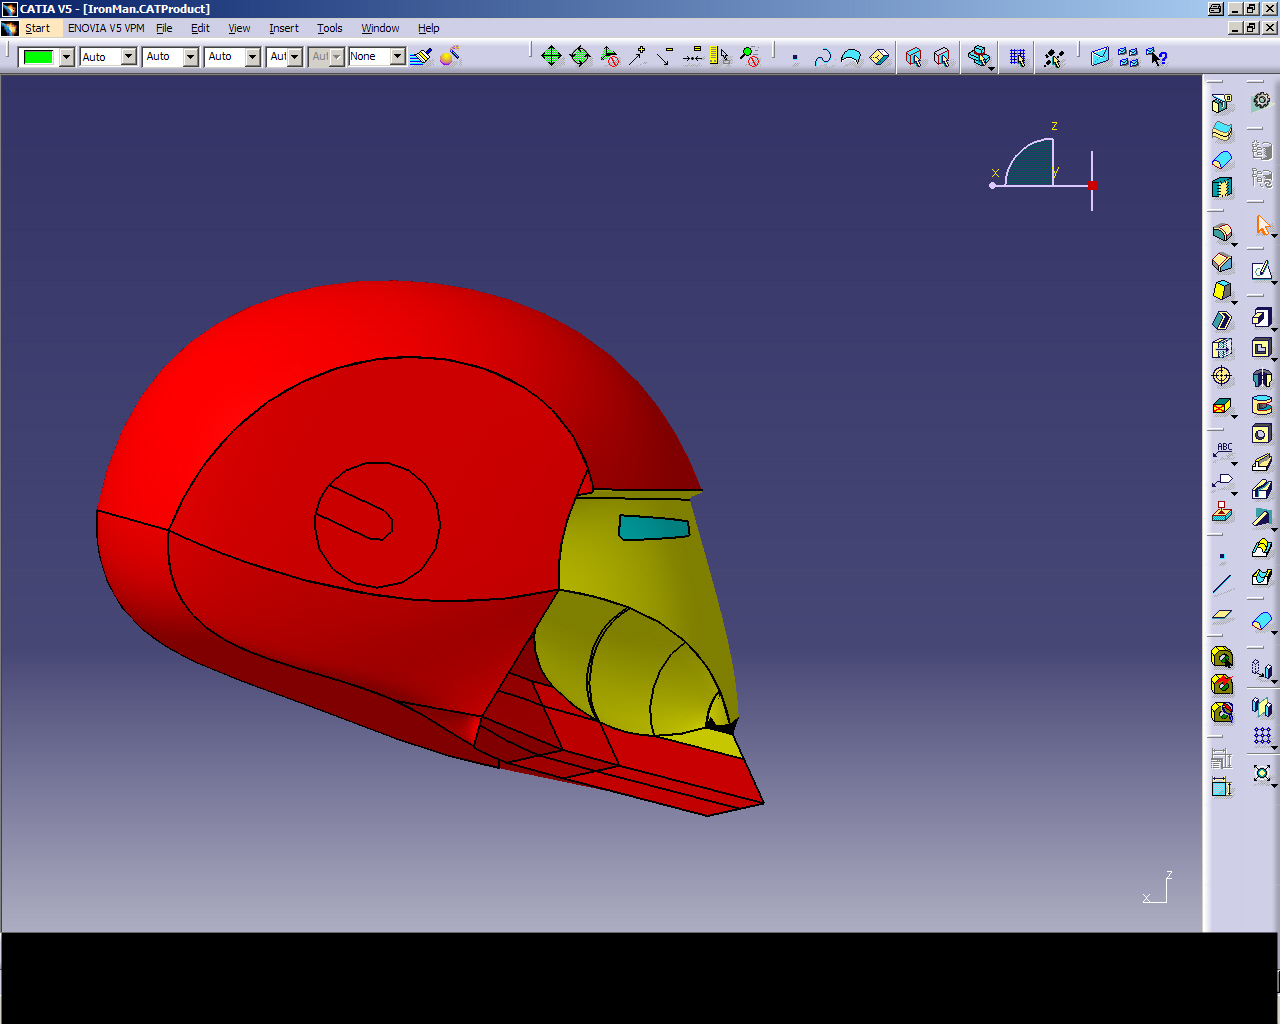Select the blue surface patch tool
This screenshot has height=1024, width=1280.
coord(851,57)
